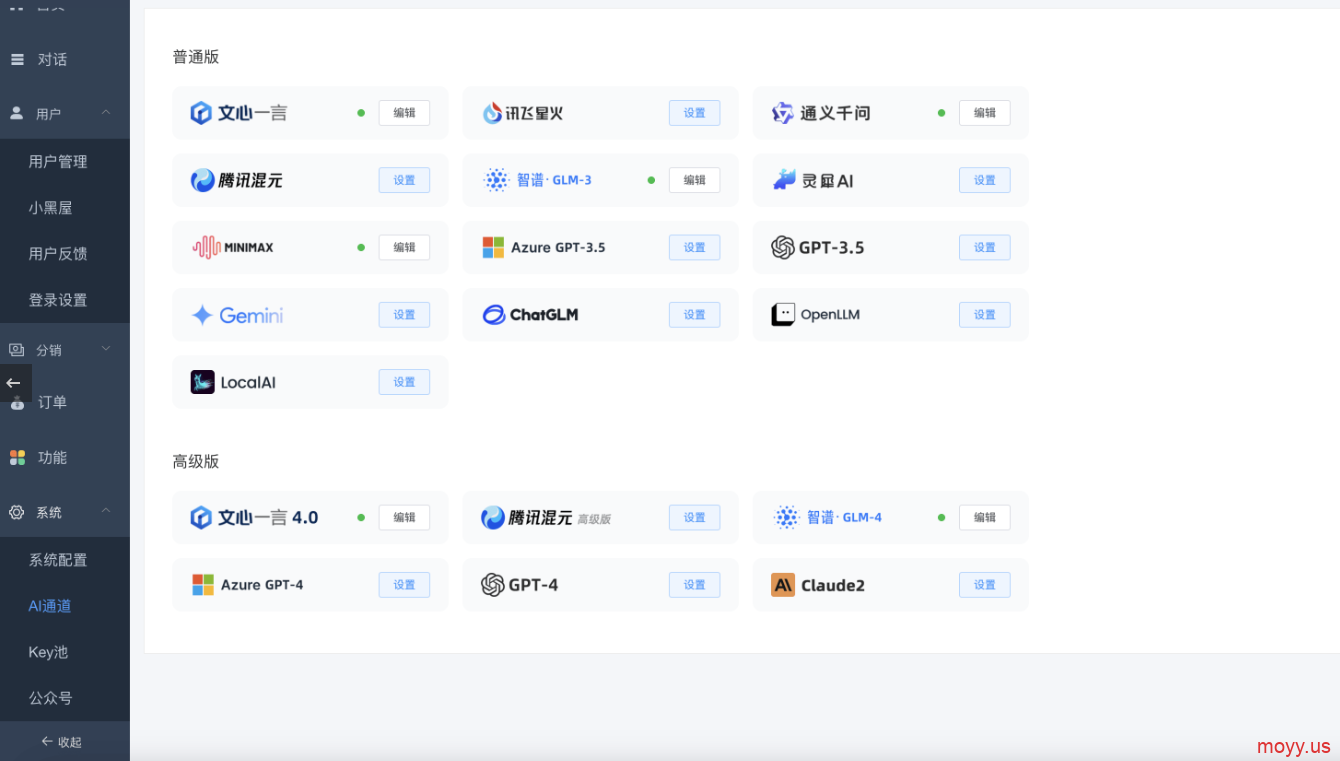The width and height of the screenshot is (1340, 761).
Task: Click the MINIMAX waveform logo
Action: (x=206, y=247)
